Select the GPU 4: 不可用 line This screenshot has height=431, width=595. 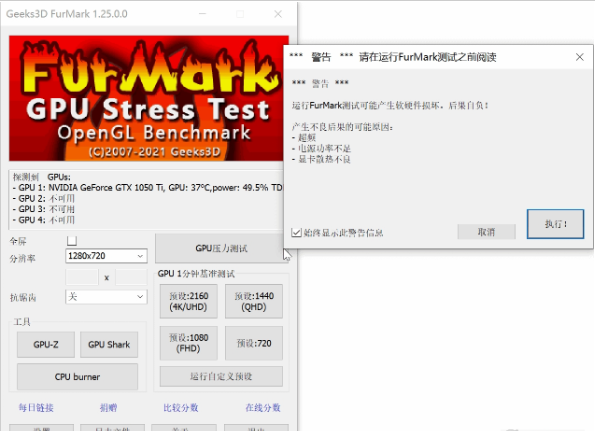44,220
